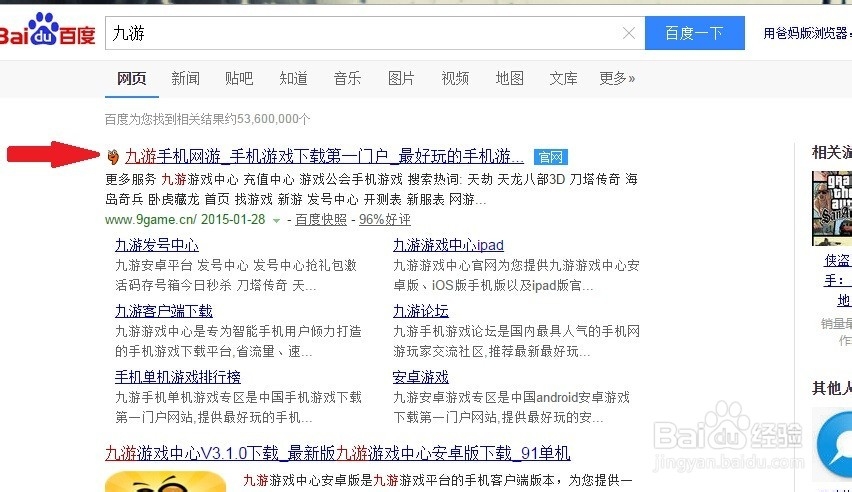Switch to the 视频 tab

pyautogui.click(x=455, y=78)
